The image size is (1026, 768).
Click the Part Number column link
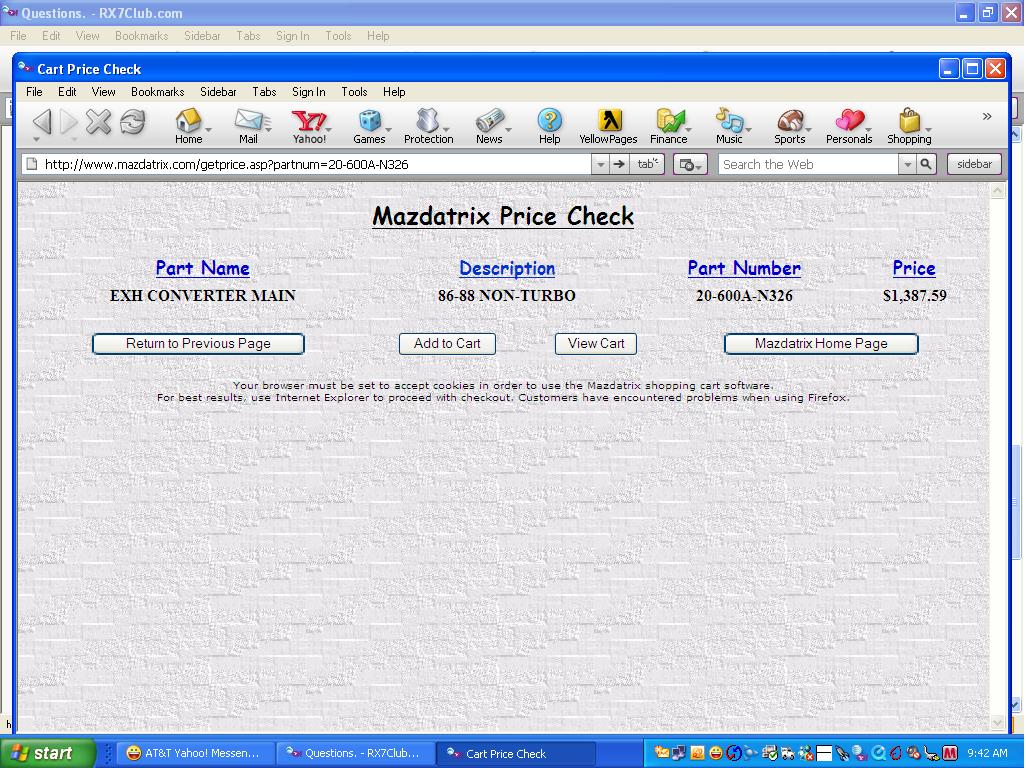(x=744, y=268)
